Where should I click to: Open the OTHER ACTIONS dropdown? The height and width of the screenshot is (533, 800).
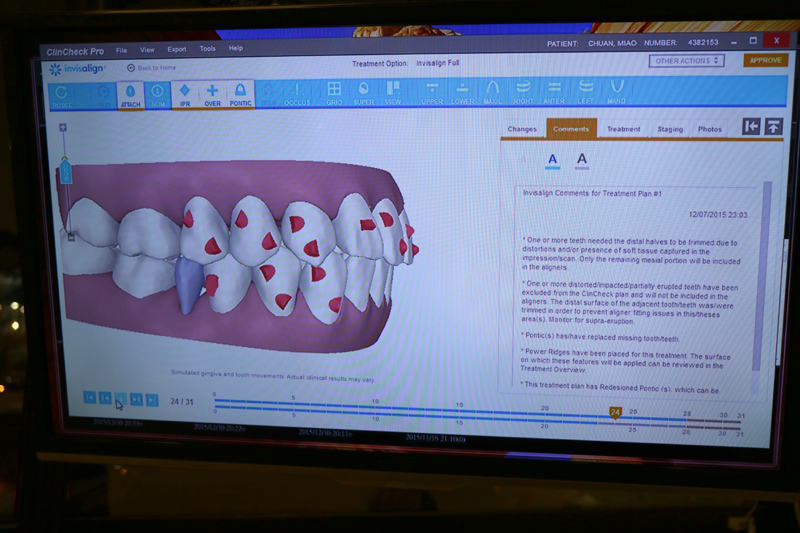coord(687,61)
